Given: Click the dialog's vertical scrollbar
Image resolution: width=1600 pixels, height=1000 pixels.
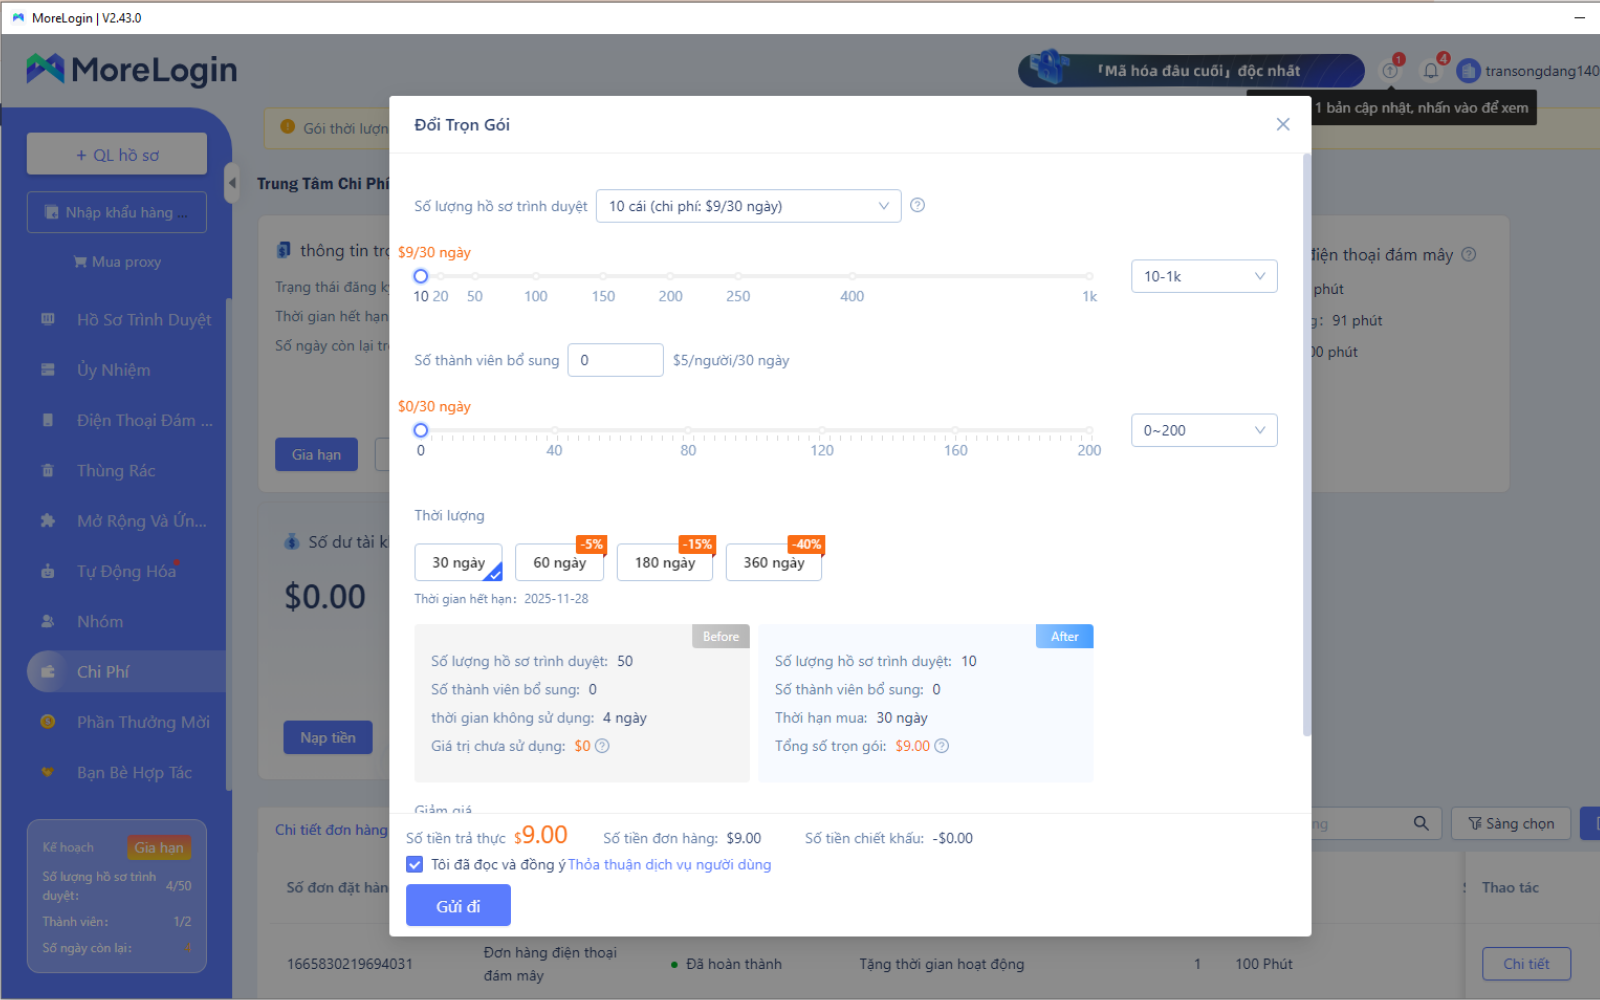Looking at the screenshot, I should [x=1306, y=445].
